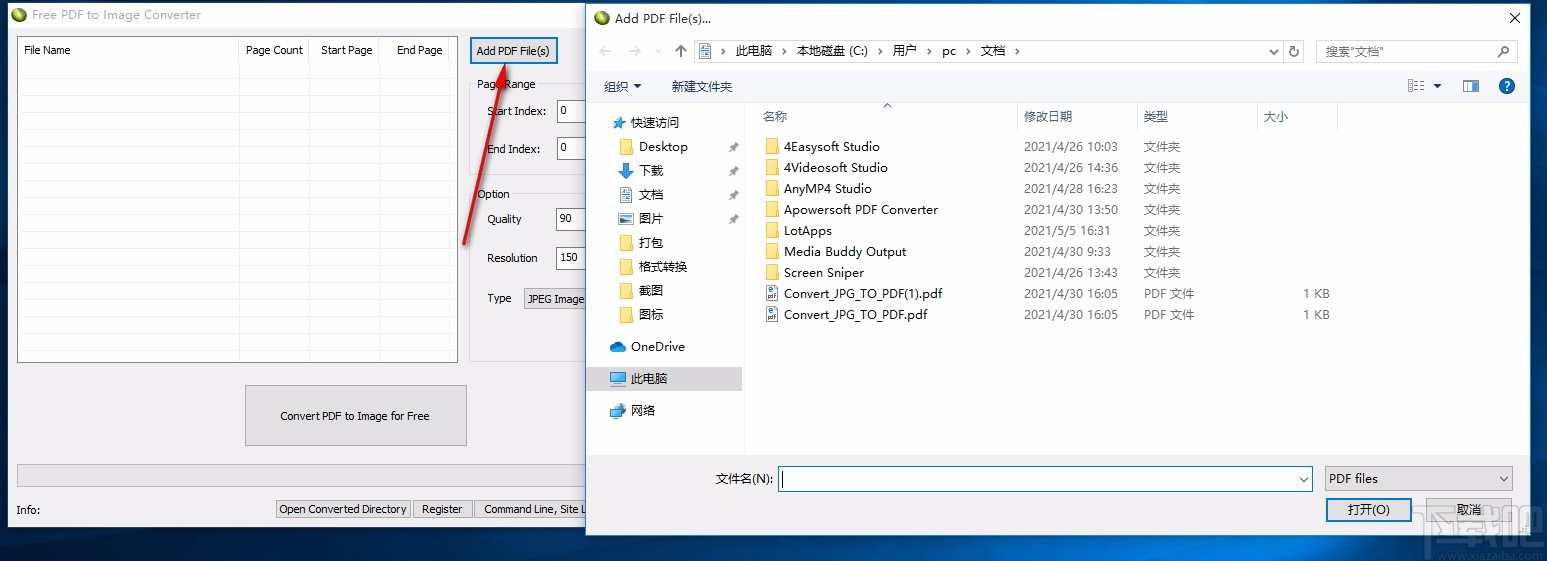Select the 4Easysoft Studio folder
The width and height of the screenshot is (1547, 561).
832,146
